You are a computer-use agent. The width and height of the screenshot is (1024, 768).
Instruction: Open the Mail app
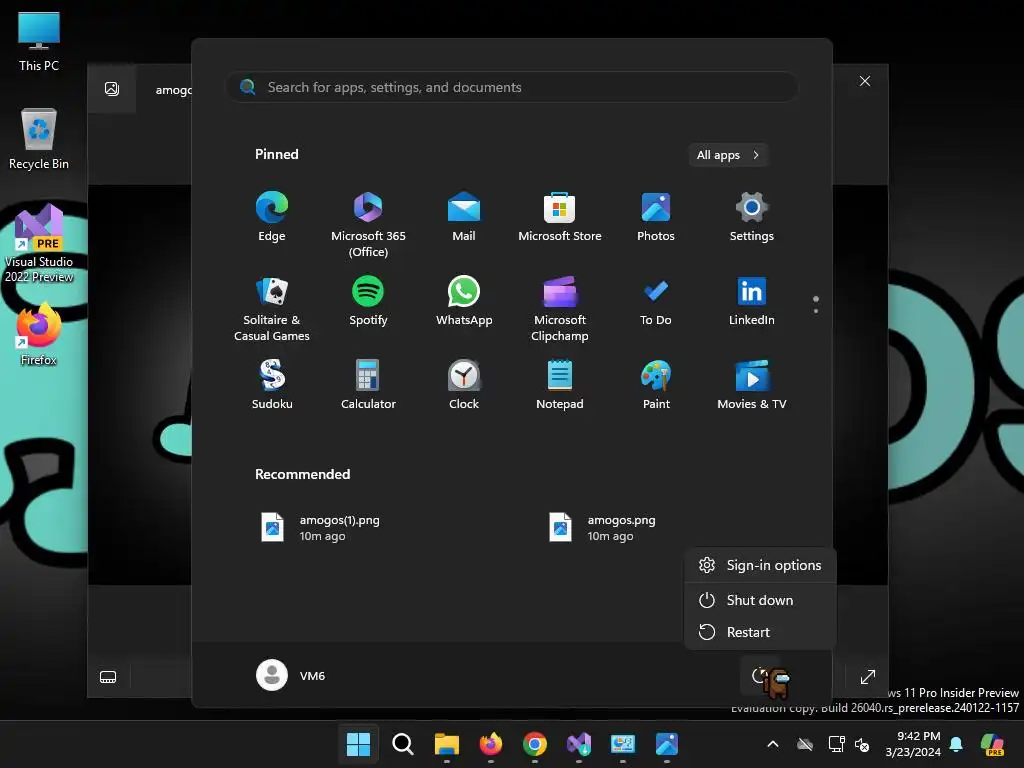pyautogui.click(x=464, y=217)
